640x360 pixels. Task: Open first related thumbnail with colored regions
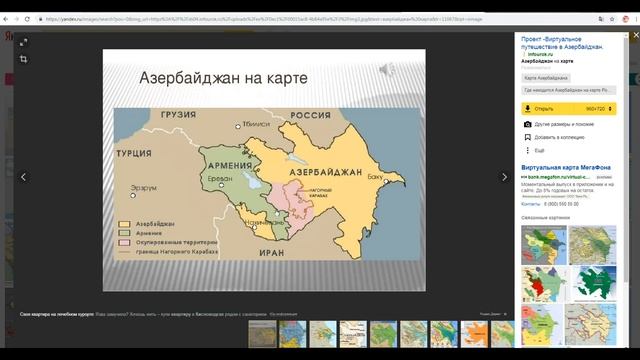click(544, 245)
